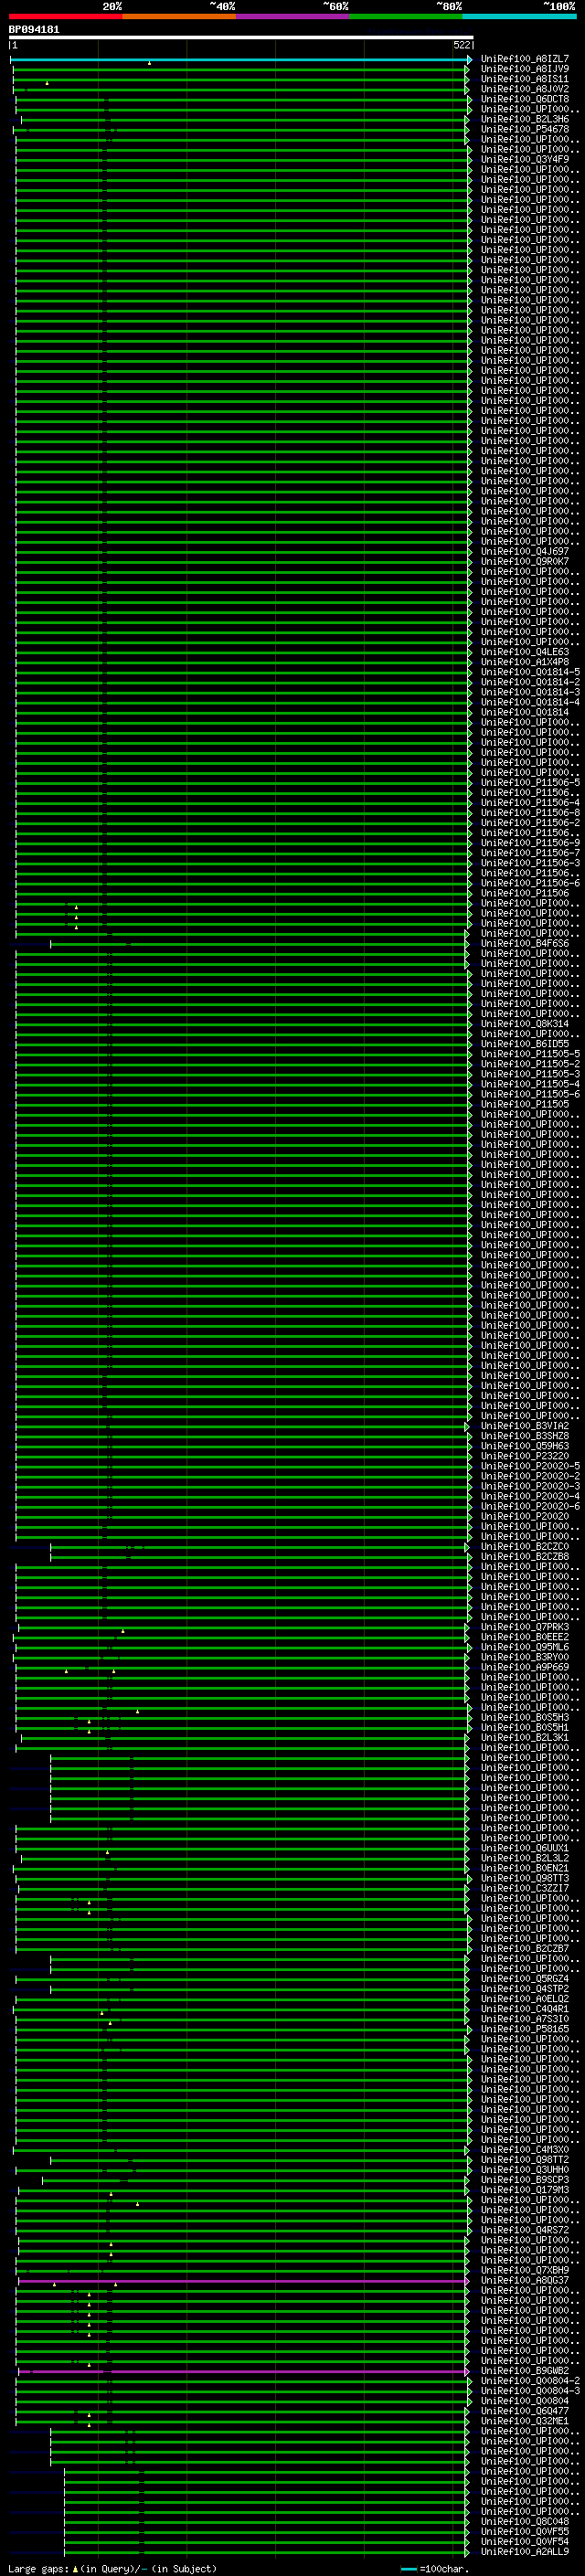Select the UniRef100_B2L3H6 label
Viewport: 585px width, 2576px height.
[x=524, y=119]
